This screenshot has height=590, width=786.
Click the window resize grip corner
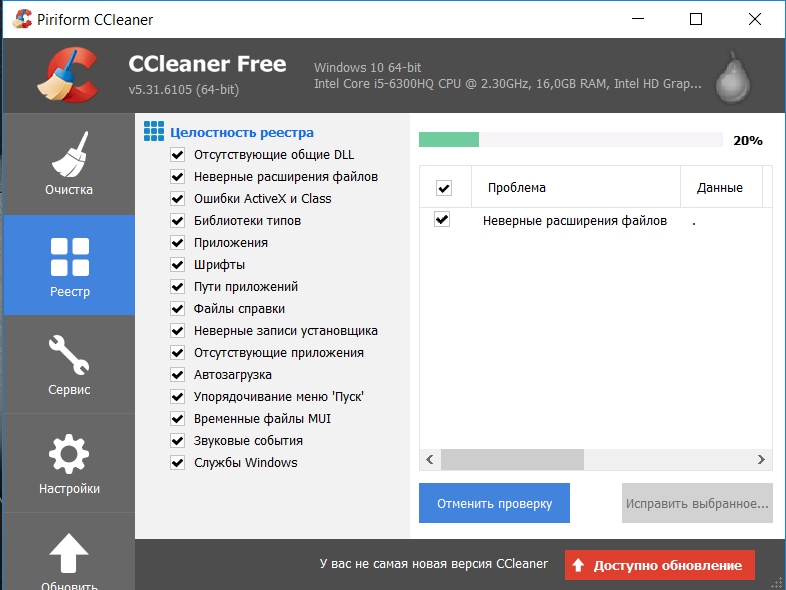click(776, 581)
